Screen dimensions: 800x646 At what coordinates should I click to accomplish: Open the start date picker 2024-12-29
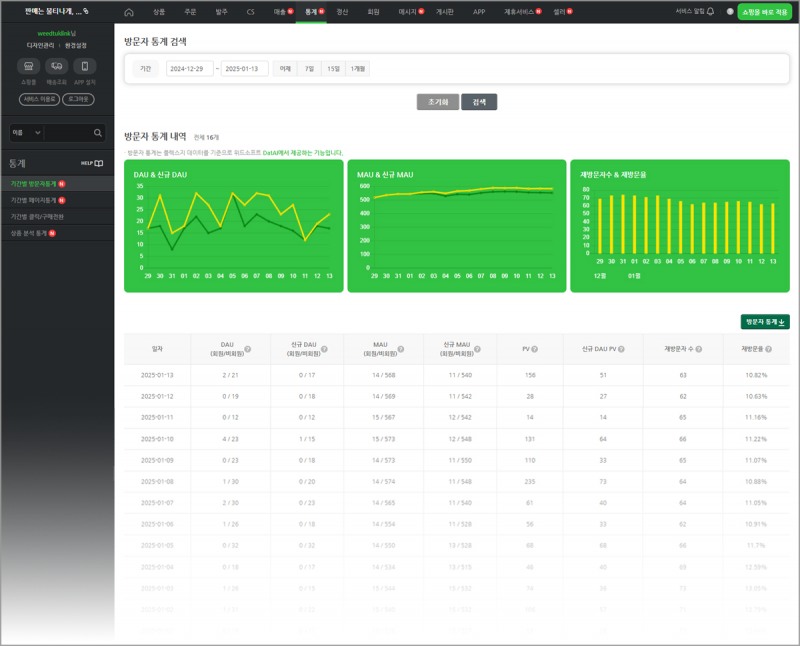[x=190, y=69]
